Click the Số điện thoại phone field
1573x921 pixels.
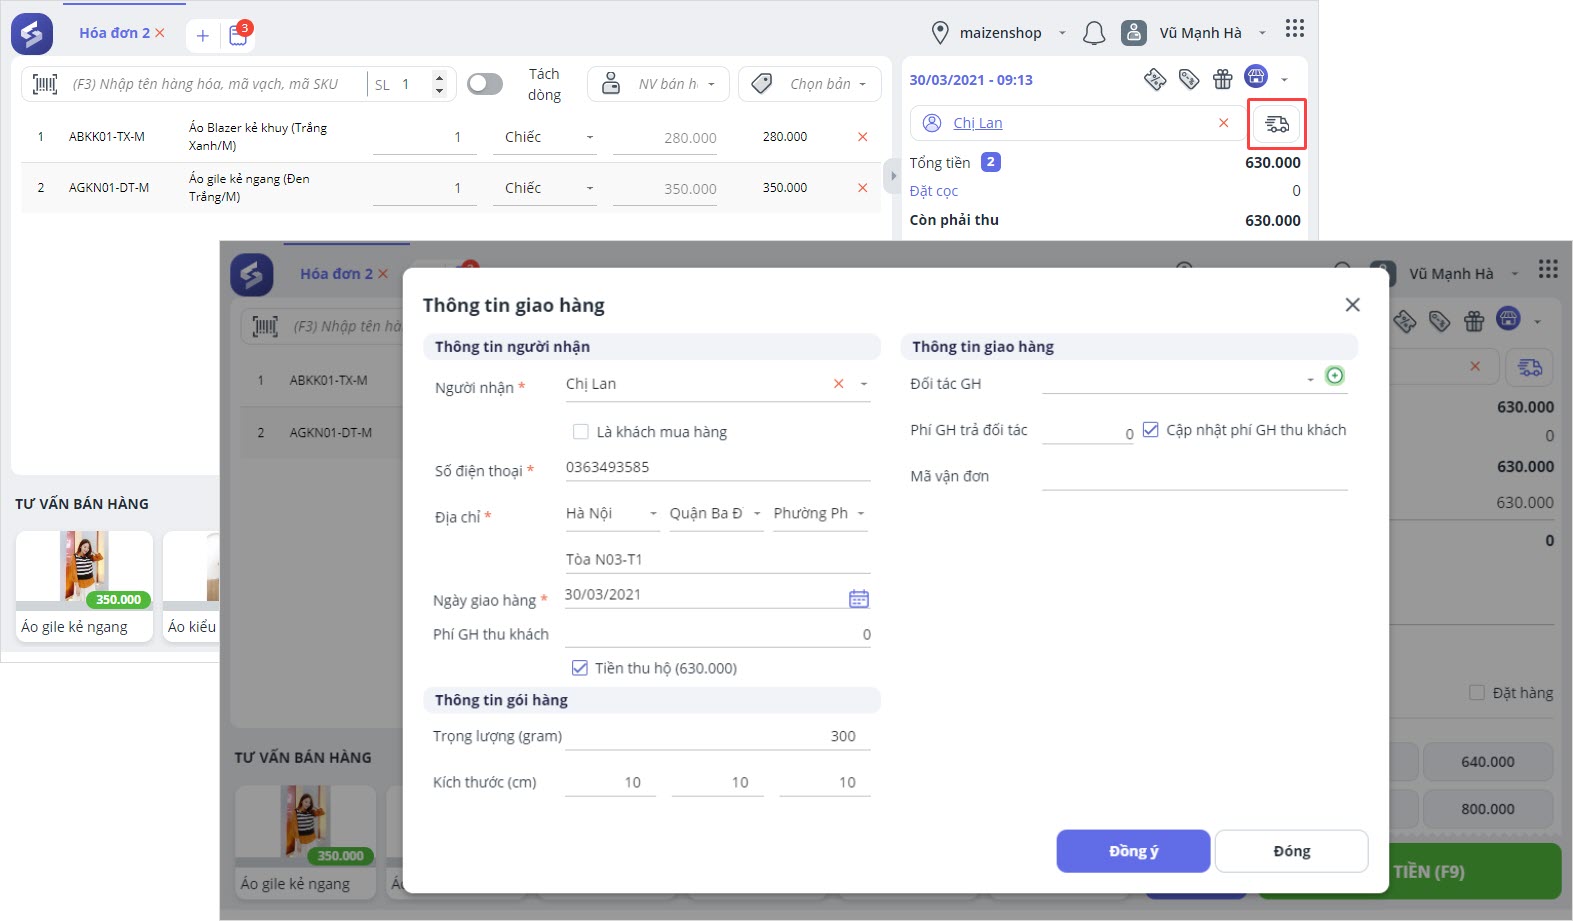(717, 468)
